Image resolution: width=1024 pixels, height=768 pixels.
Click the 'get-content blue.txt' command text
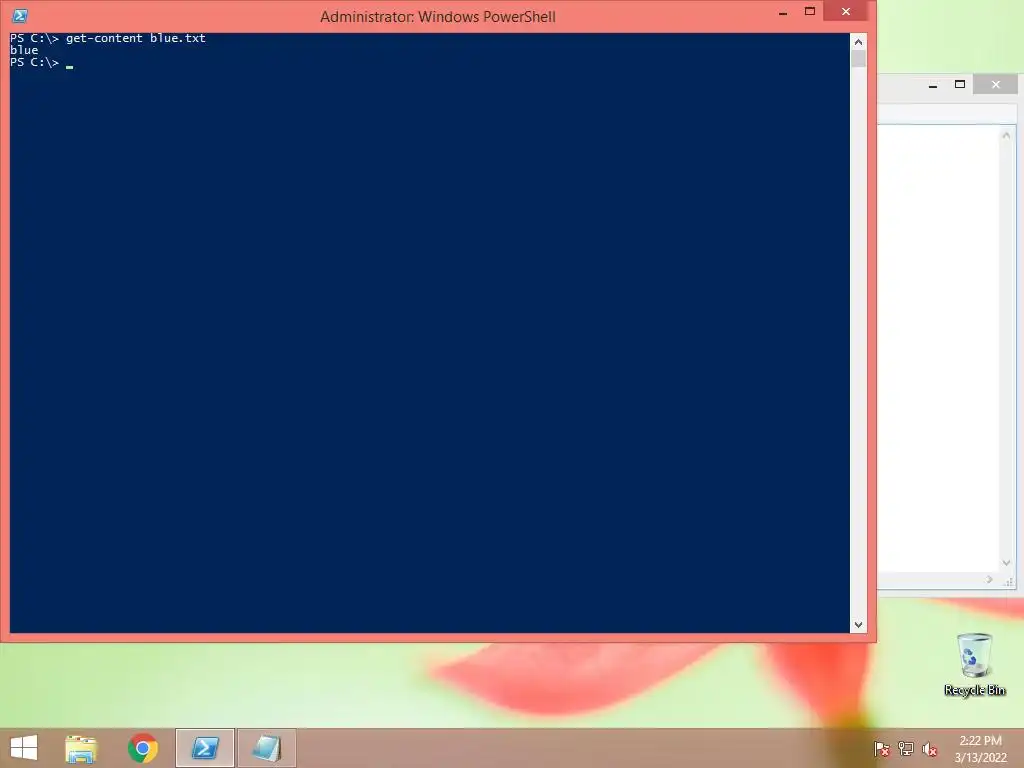136,38
